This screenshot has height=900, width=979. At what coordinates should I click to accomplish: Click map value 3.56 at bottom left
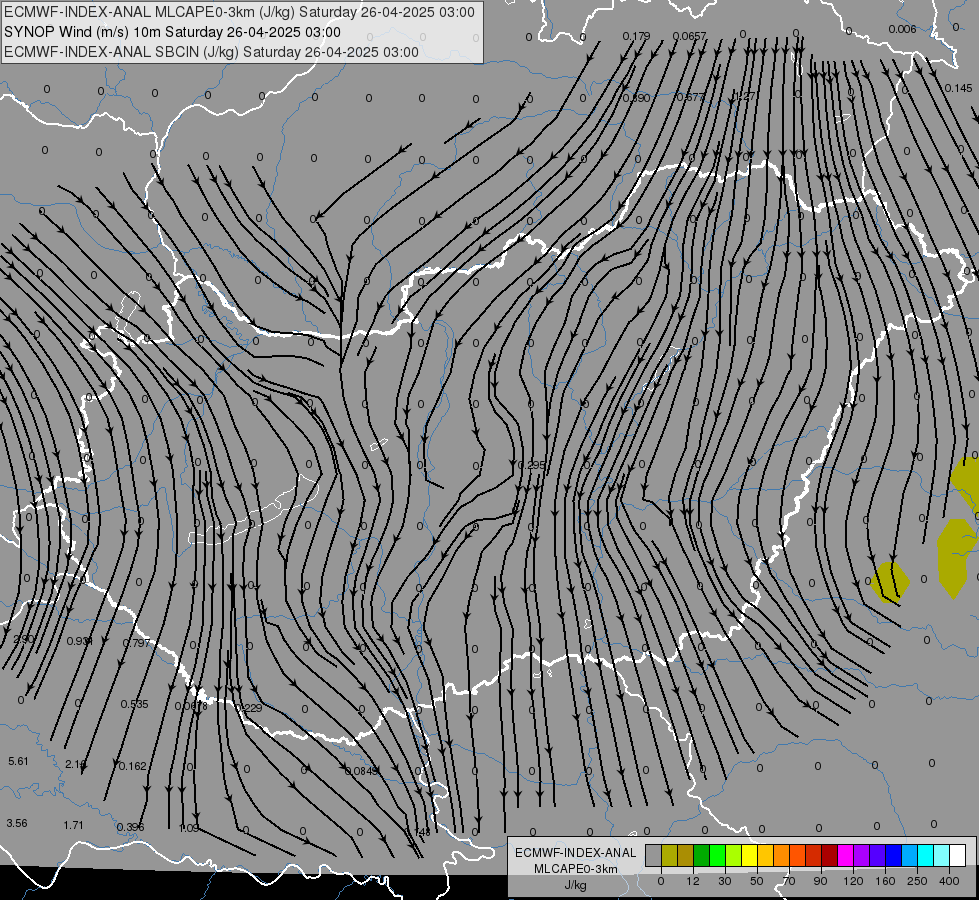pos(17,823)
